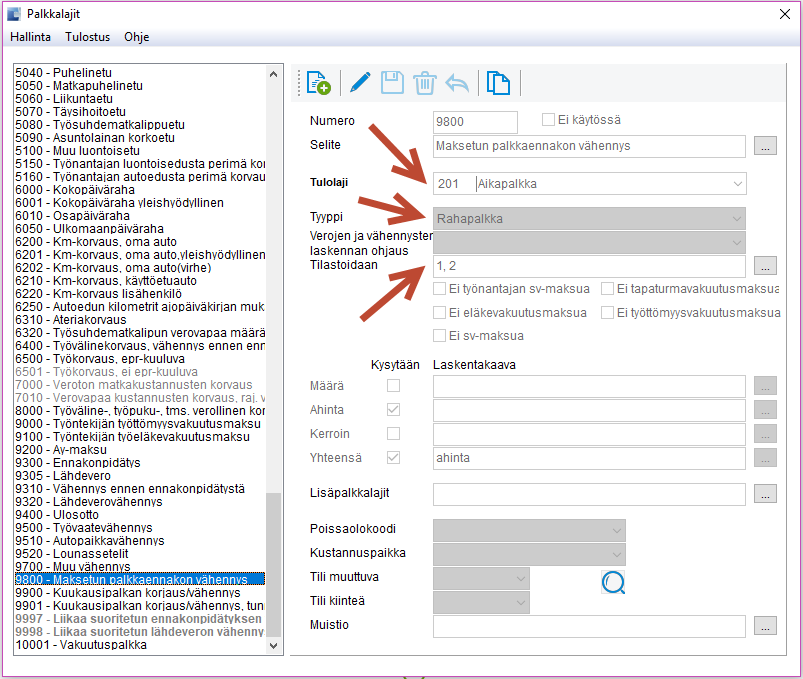Viewport: 803px width, 679px height.
Task: Select 6050 - Ulkomaanpäiväraha in the list
Action: (140, 228)
